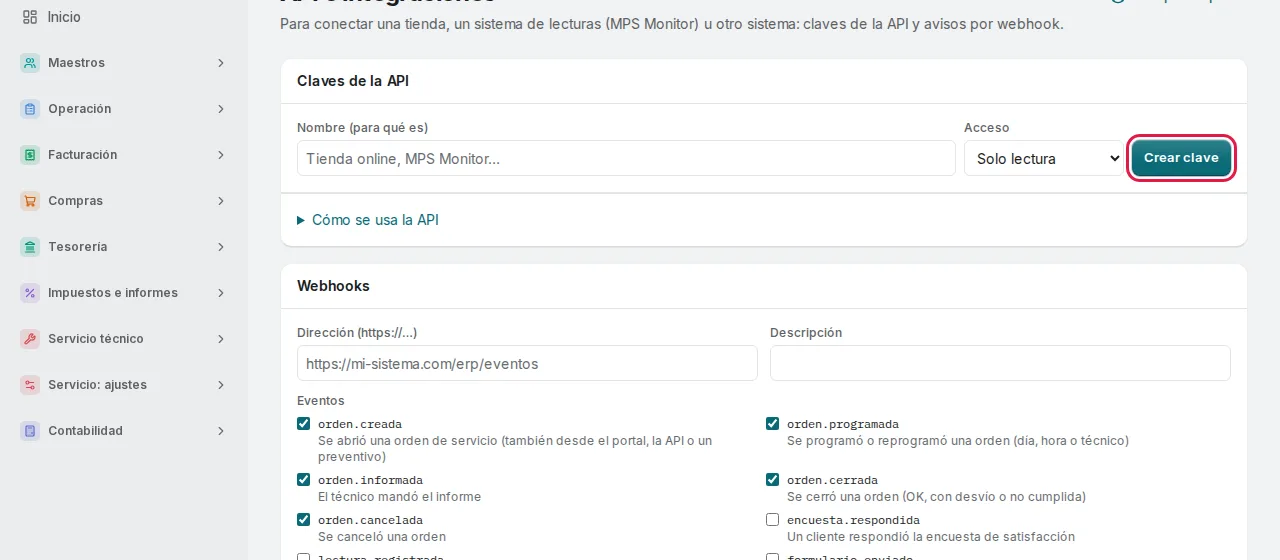This screenshot has width=1280, height=560.
Task: Expand the Contabilidad menu chevron
Action: tap(221, 431)
